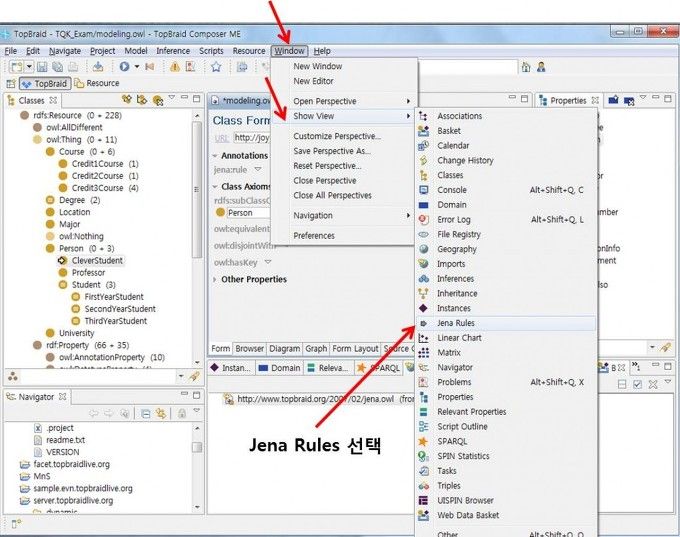Click the Geography globe icon

[x=423, y=249]
